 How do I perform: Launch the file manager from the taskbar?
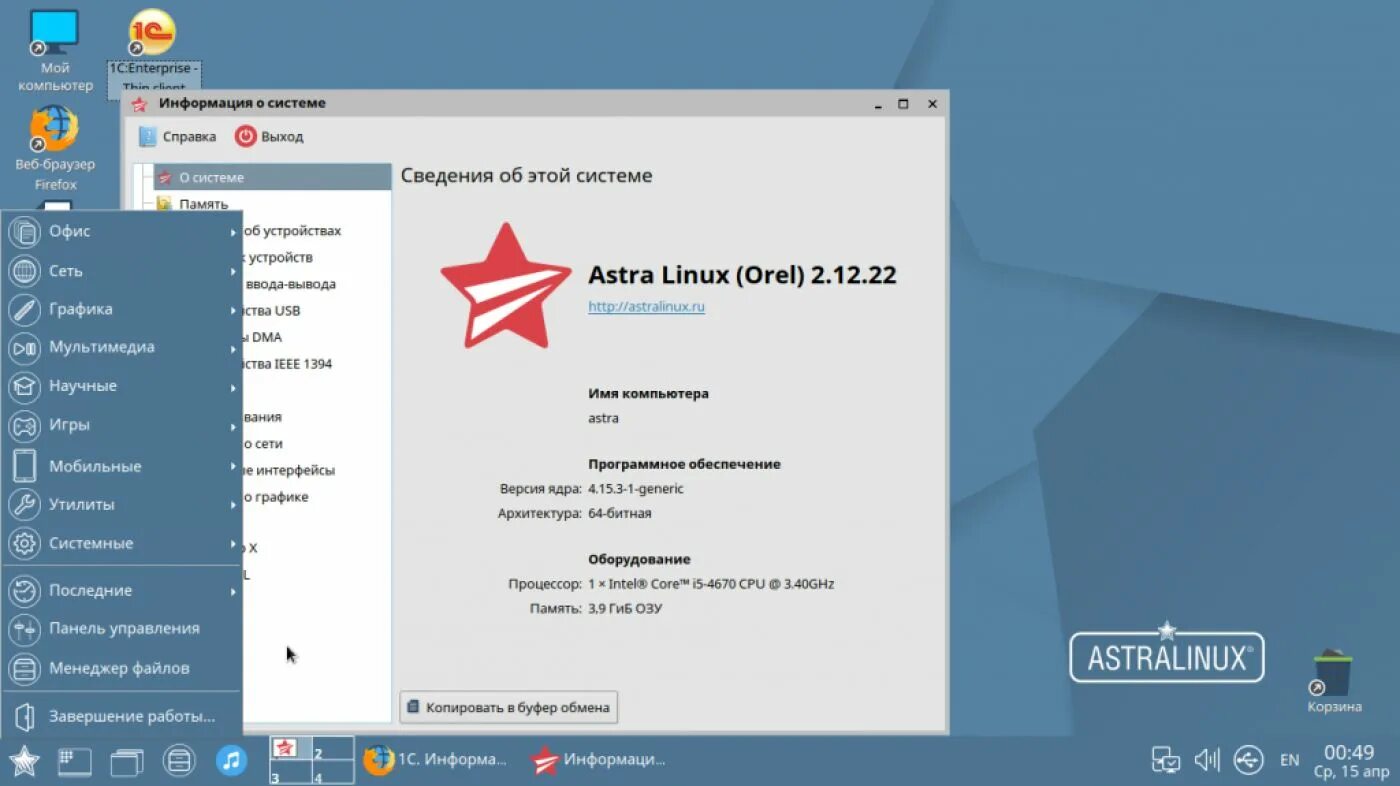pyautogui.click(x=179, y=761)
